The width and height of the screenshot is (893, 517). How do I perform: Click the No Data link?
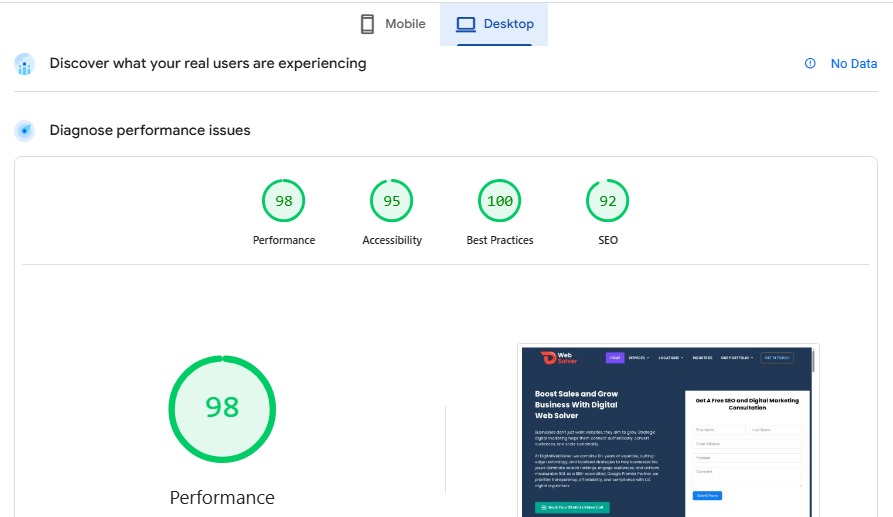click(853, 64)
